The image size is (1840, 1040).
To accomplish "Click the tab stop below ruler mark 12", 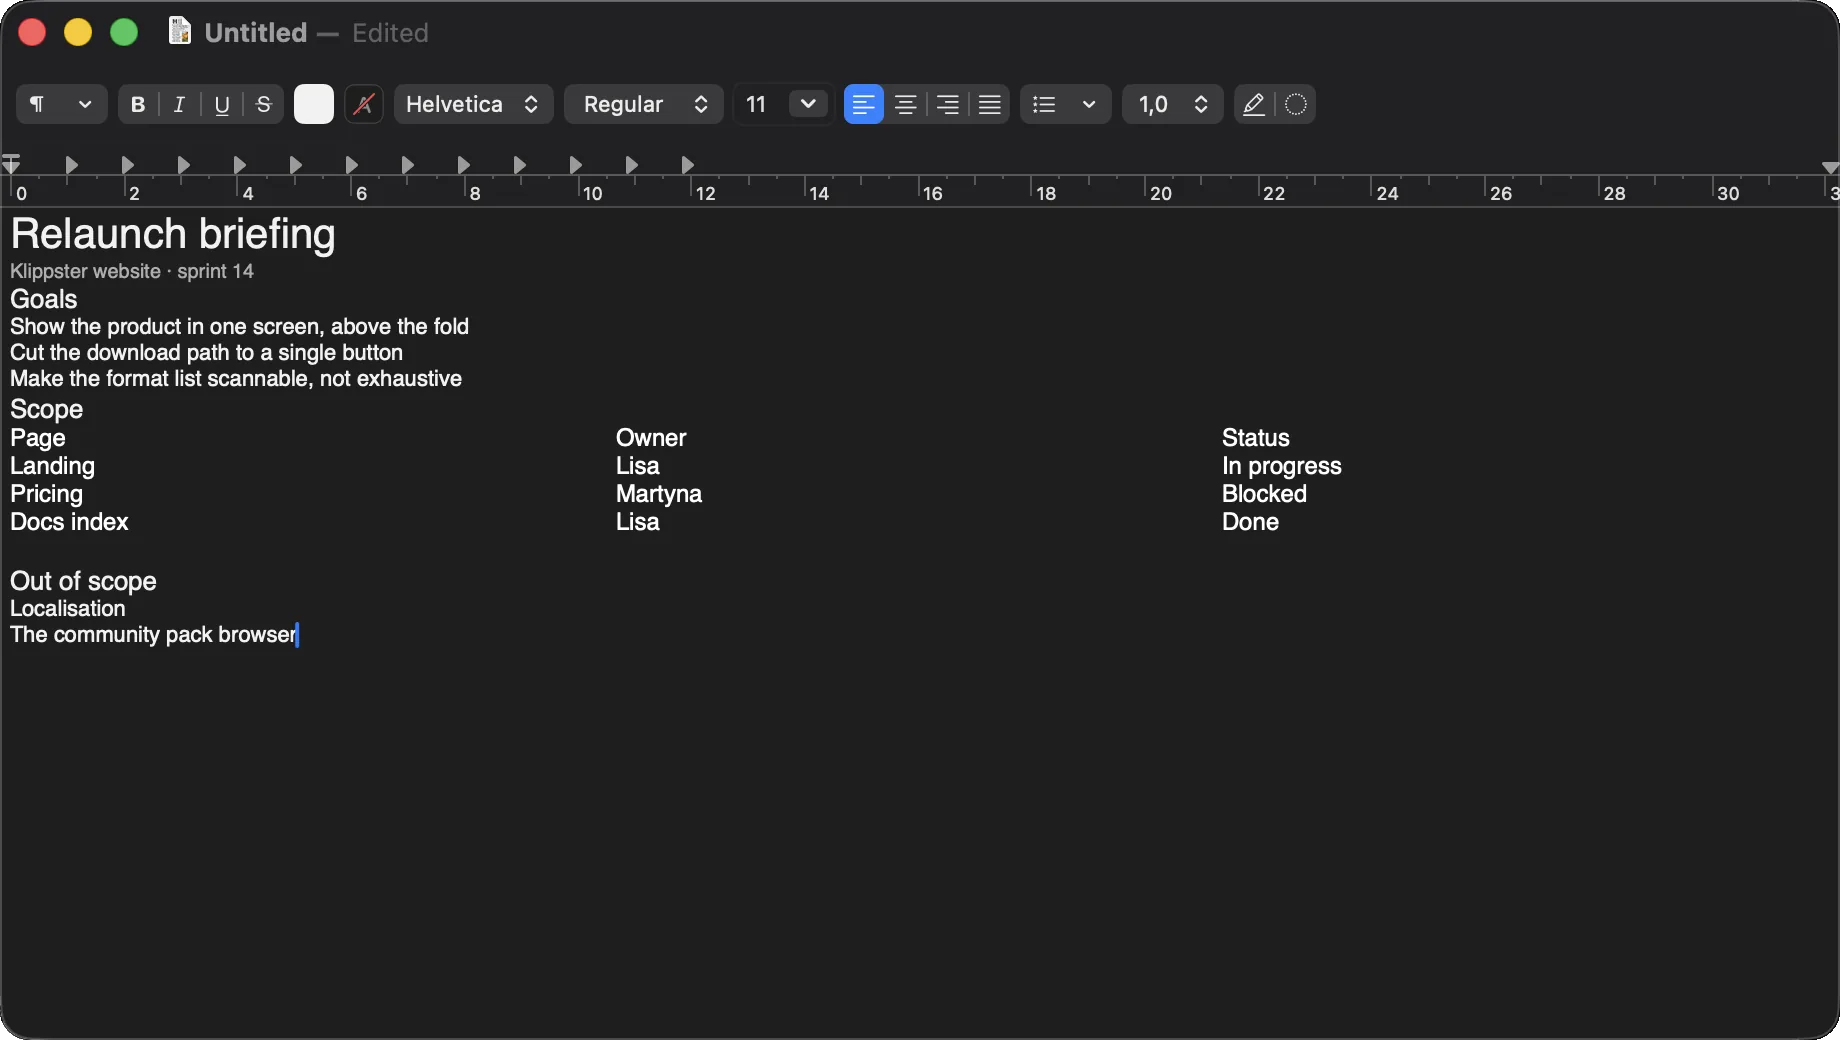I will tap(688, 164).
